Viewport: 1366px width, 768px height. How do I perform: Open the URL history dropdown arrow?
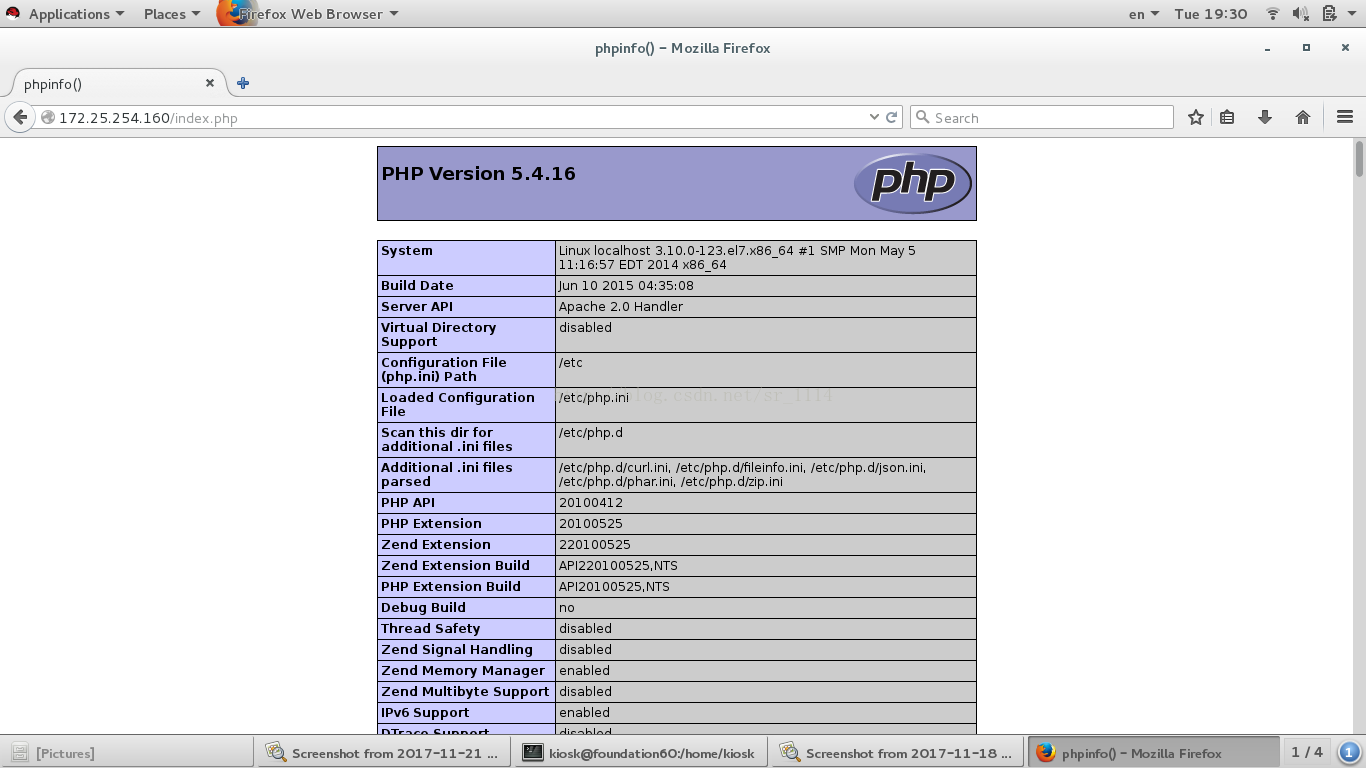pyautogui.click(x=875, y=117)
